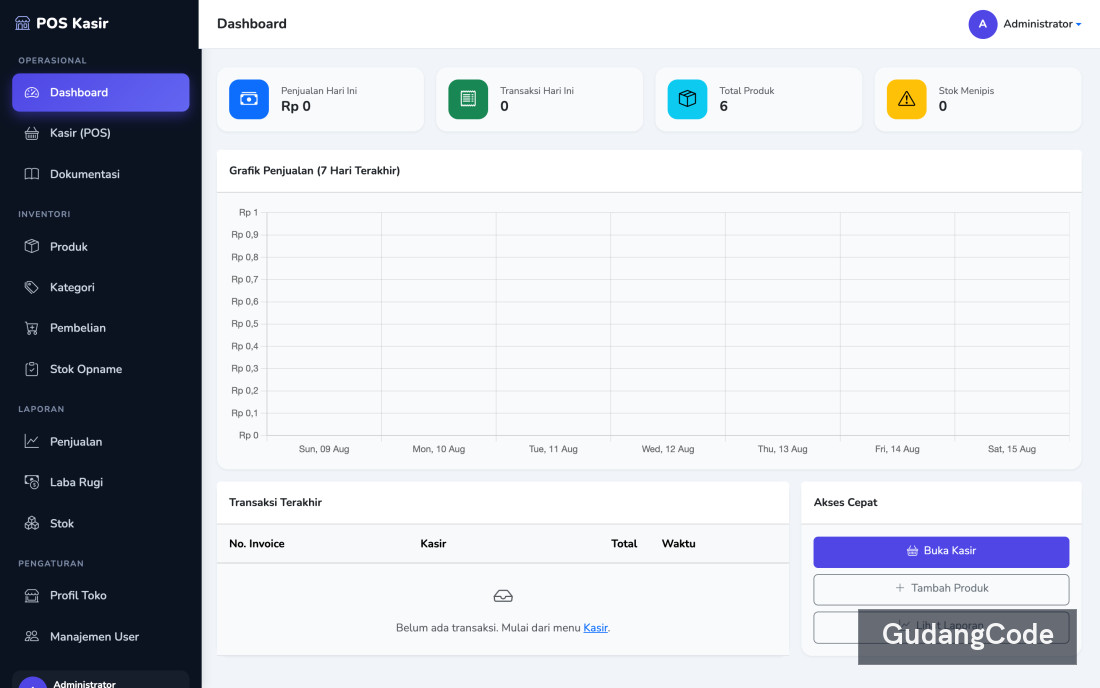Click the "Grafik Penjualan (7 Hari Terakhir)" heading
Screen dimensions: 1100x688
point(314,170)
